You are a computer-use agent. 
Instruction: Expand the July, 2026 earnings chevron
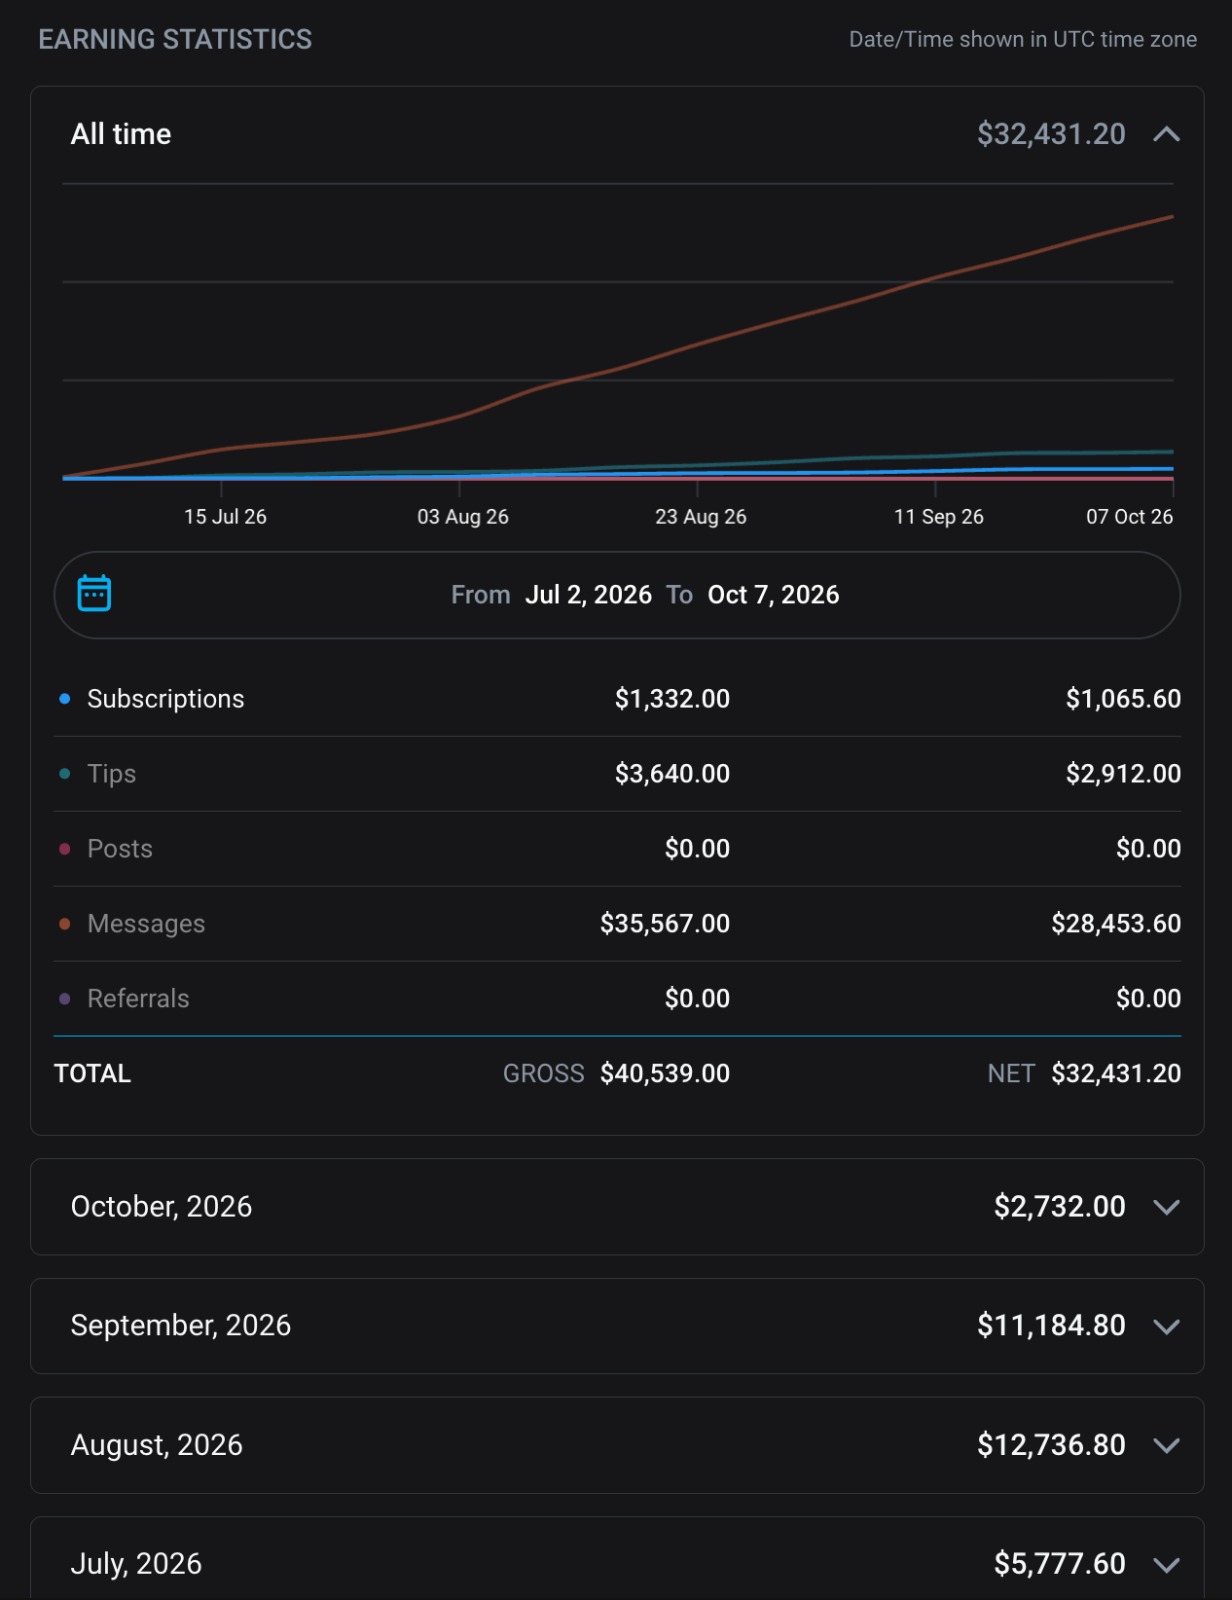(x=1166, y=1564)
